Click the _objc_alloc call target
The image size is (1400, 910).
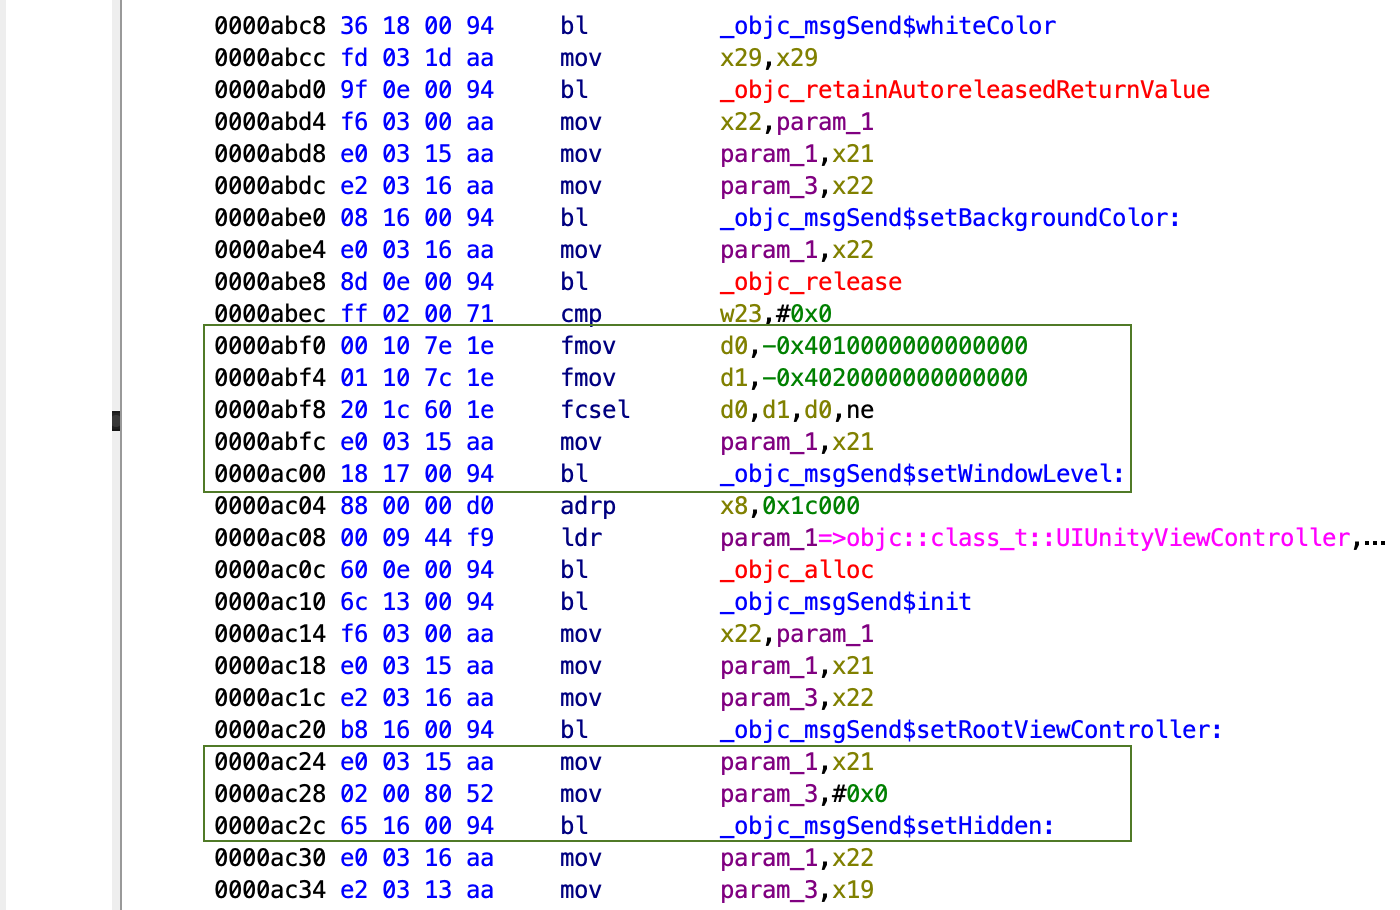[796, 570]
